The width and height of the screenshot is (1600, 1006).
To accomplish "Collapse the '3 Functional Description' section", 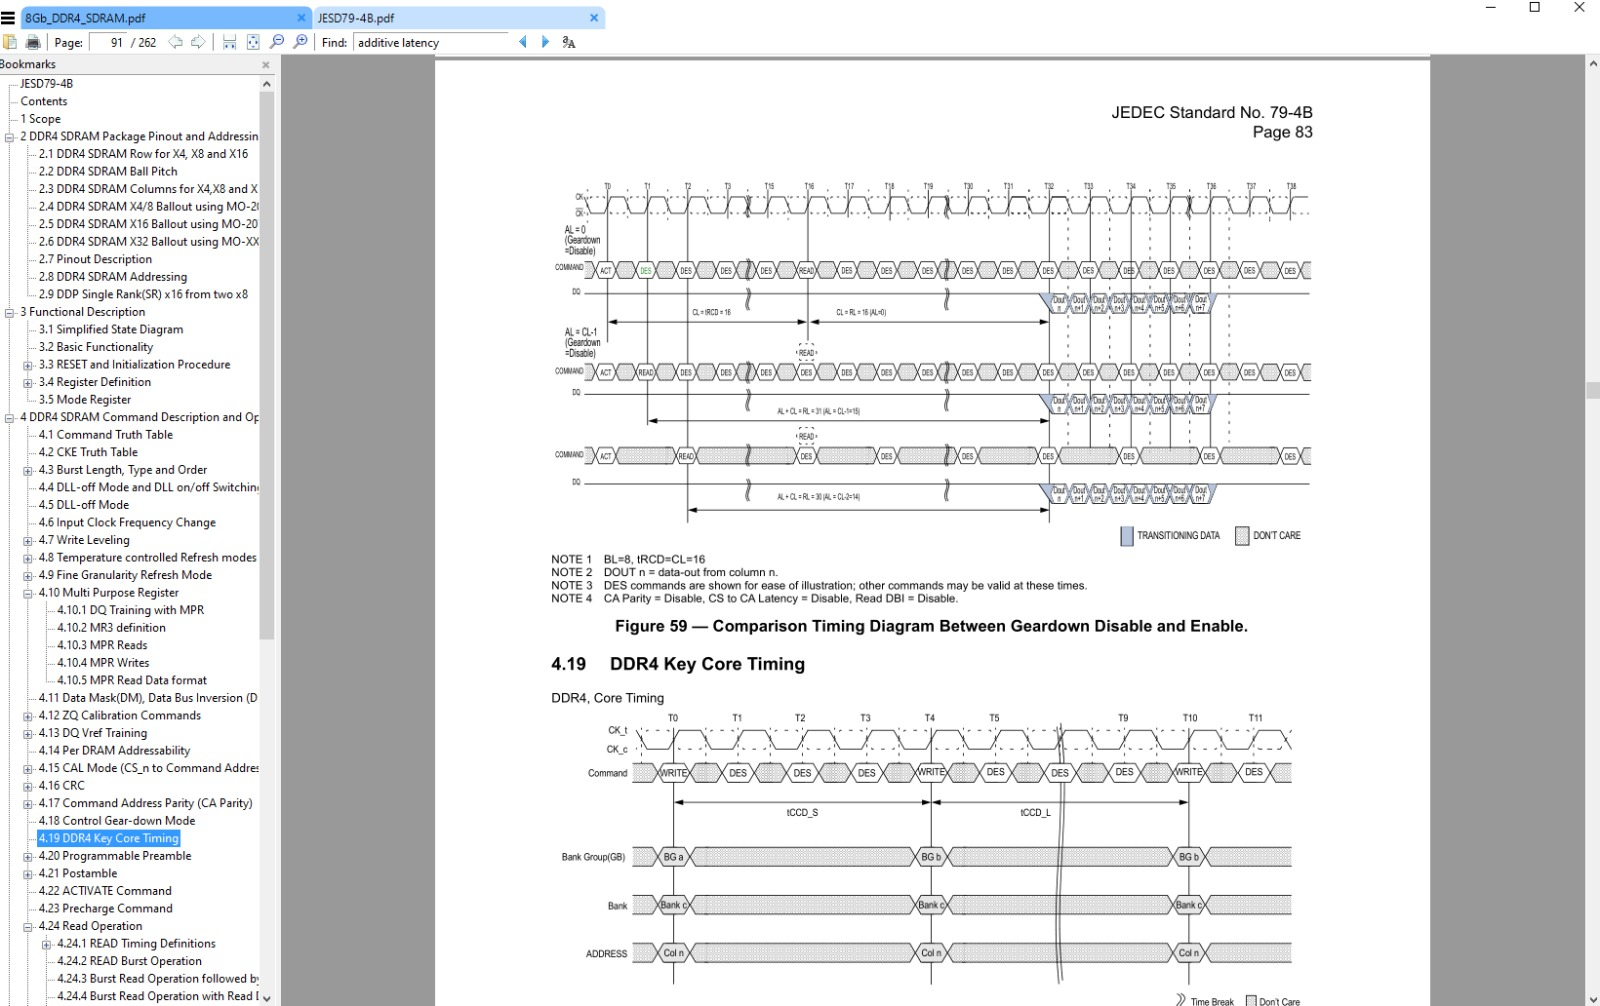I will (x=10, y=312).
